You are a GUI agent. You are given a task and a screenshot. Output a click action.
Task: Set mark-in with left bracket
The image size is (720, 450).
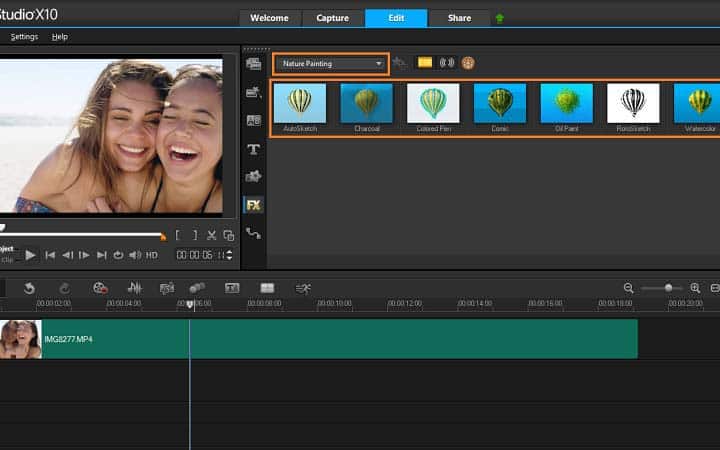[178, 235]
